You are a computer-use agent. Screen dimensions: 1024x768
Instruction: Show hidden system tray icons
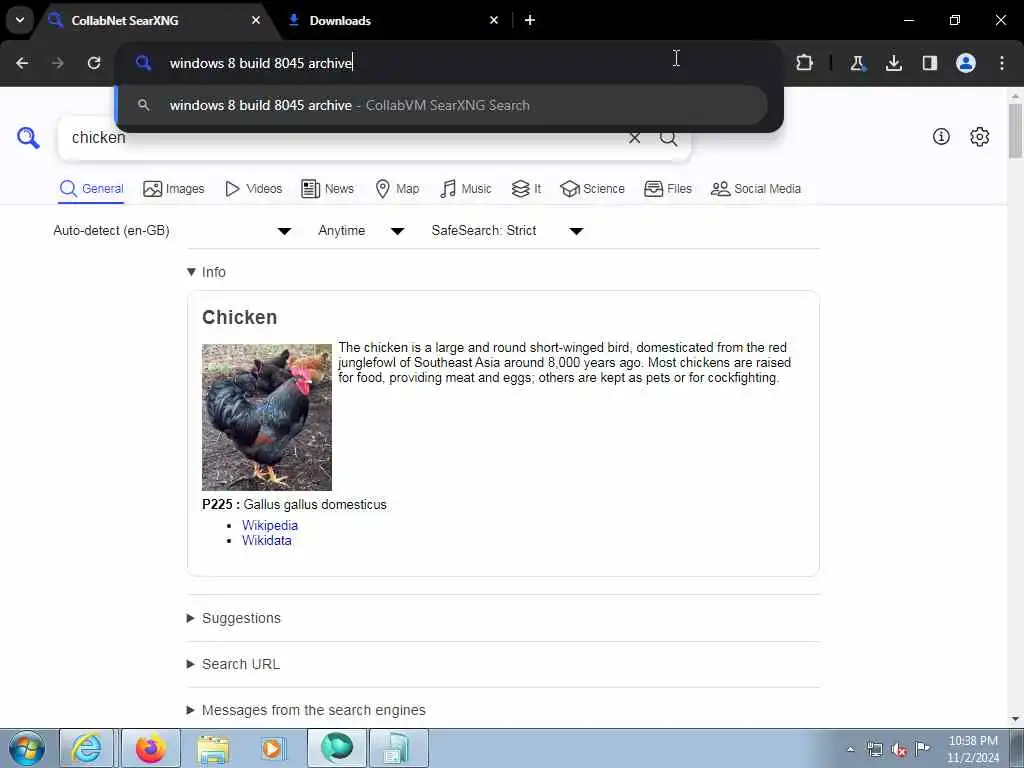850,749
